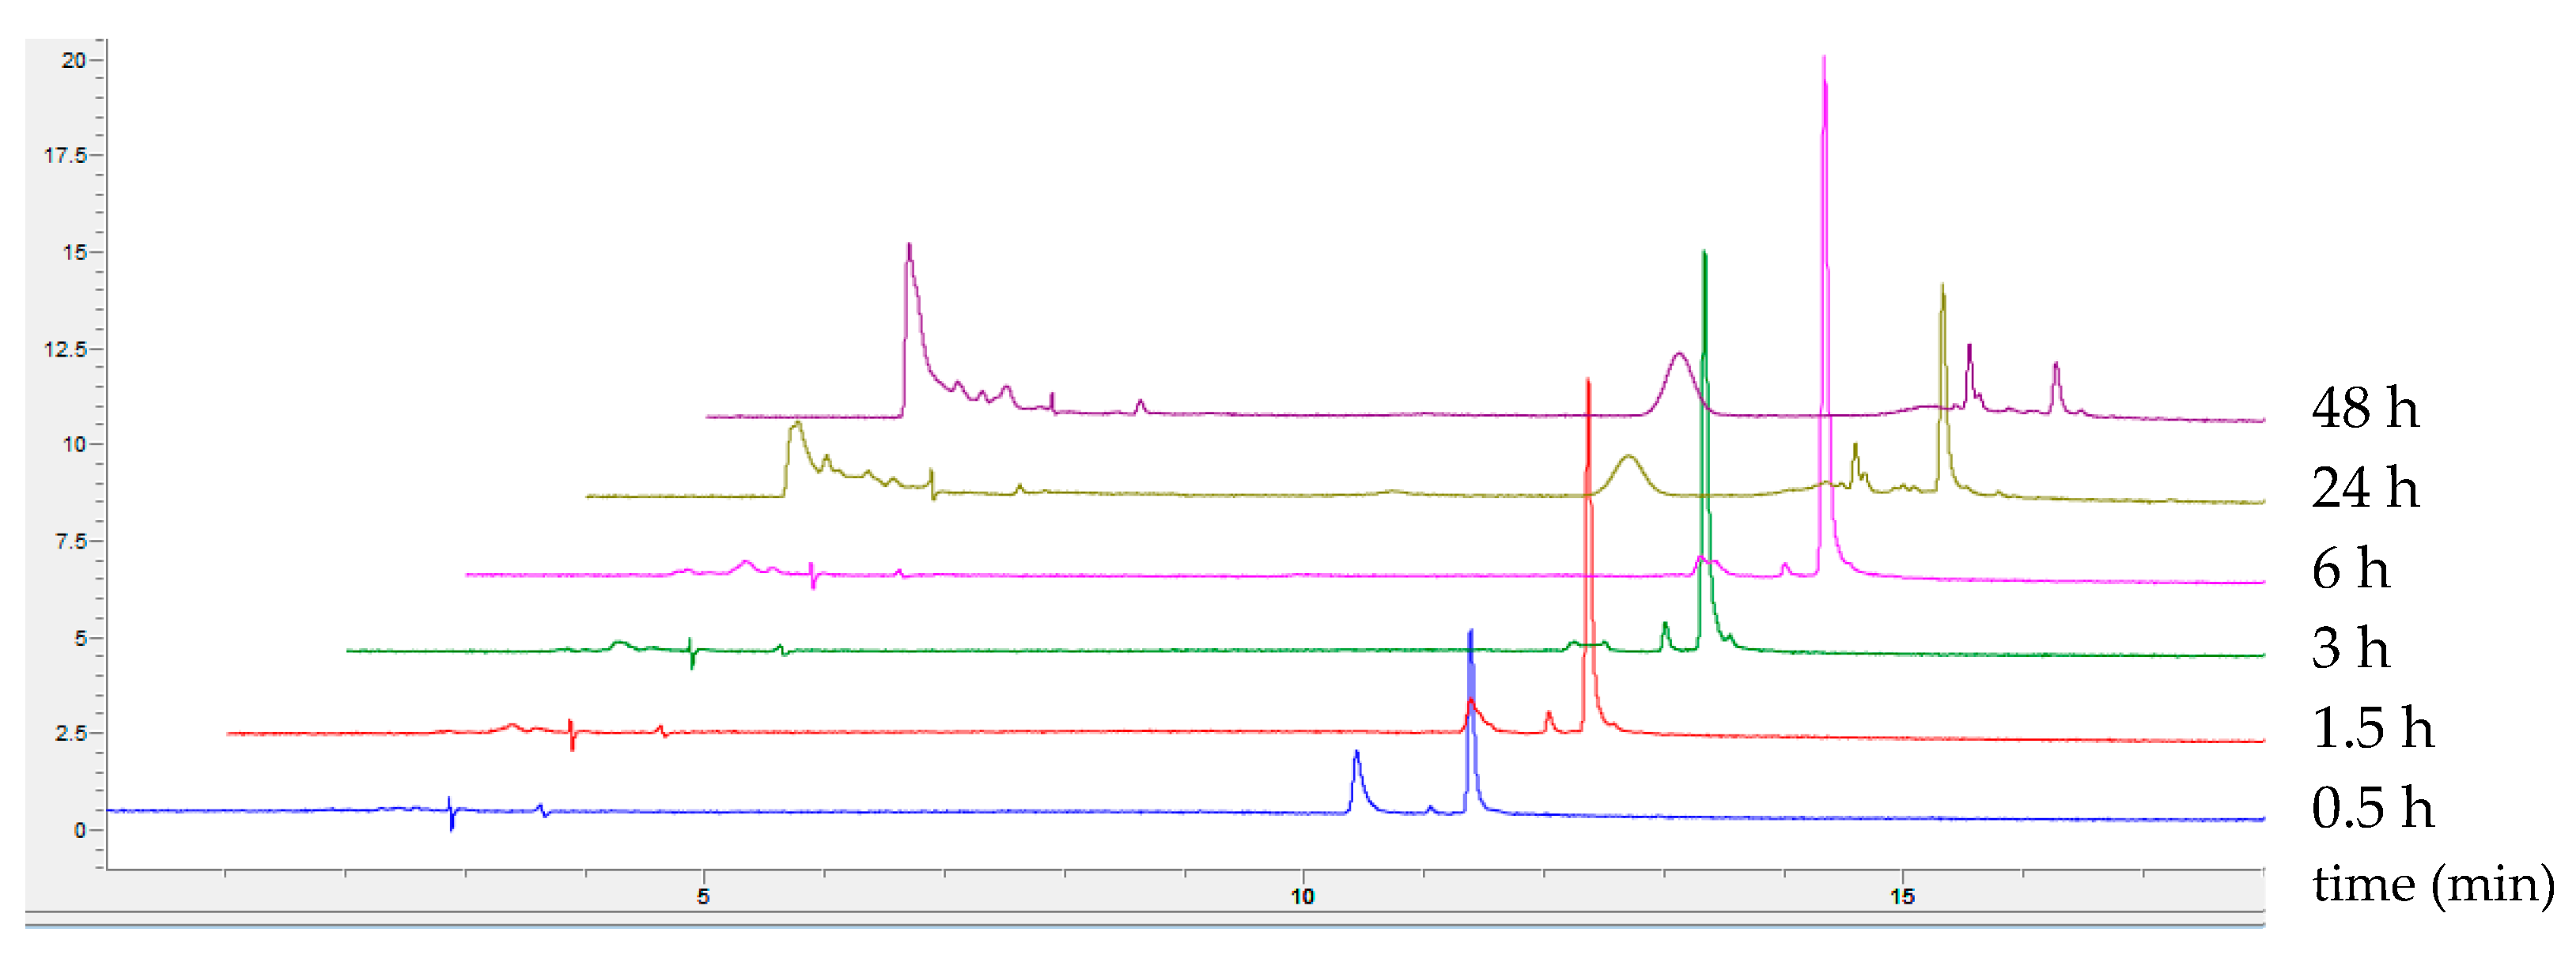Click the x-axis tick label 5
The image size is (2576, 966).
[703, 896]
